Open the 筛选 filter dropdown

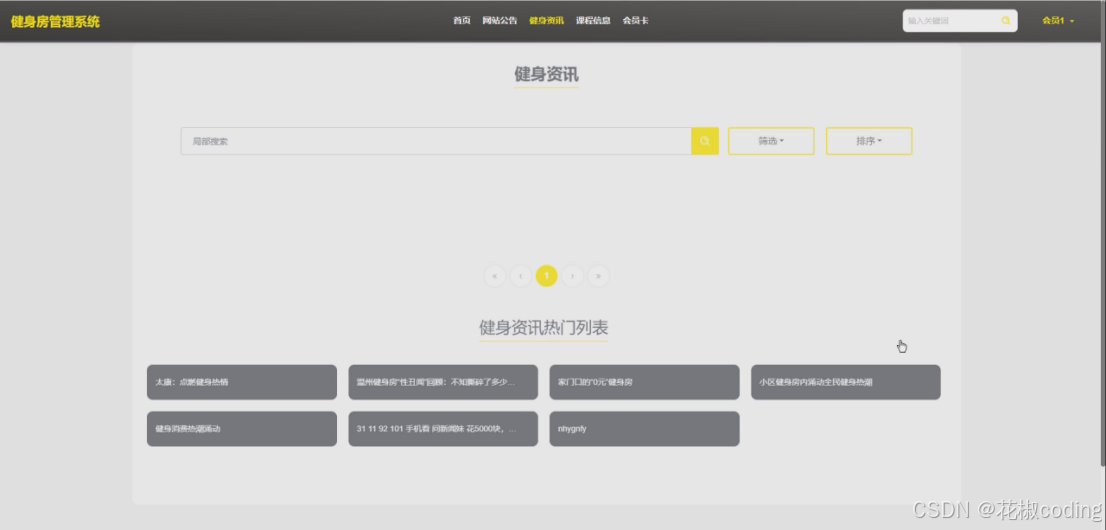click(x=771, y=141)
